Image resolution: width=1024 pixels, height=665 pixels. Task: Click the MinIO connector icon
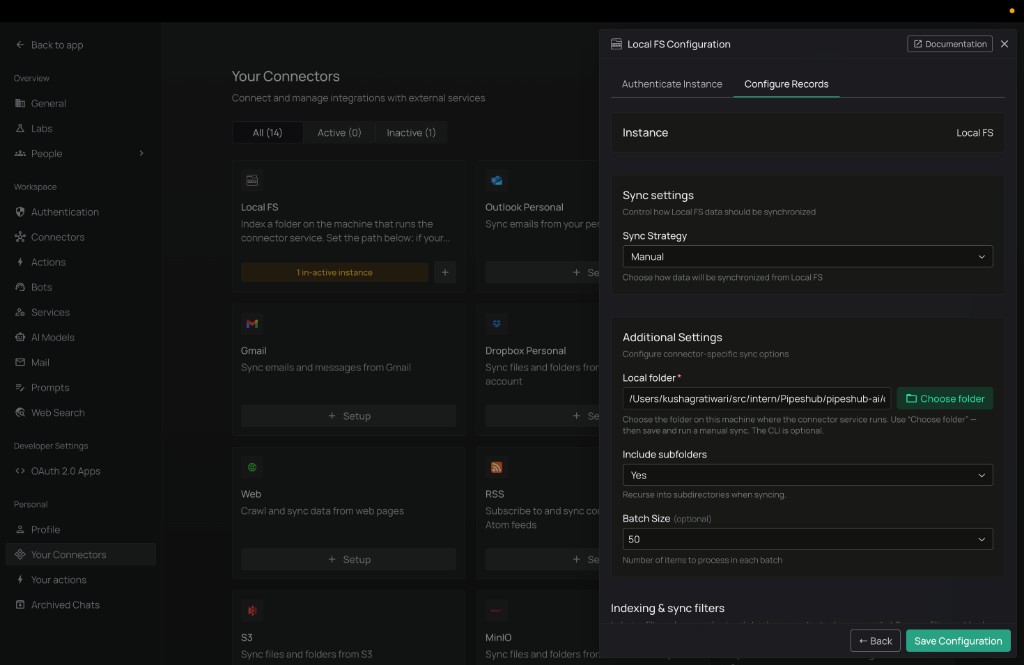(x=496, y=611)
